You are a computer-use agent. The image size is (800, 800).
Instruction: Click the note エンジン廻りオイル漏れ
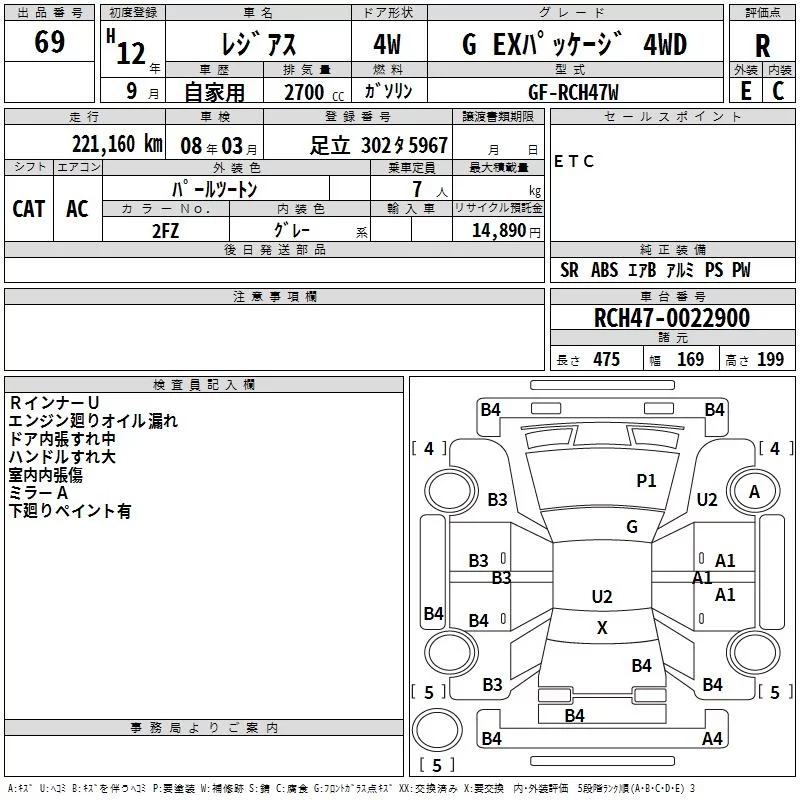tap(93, 420)
